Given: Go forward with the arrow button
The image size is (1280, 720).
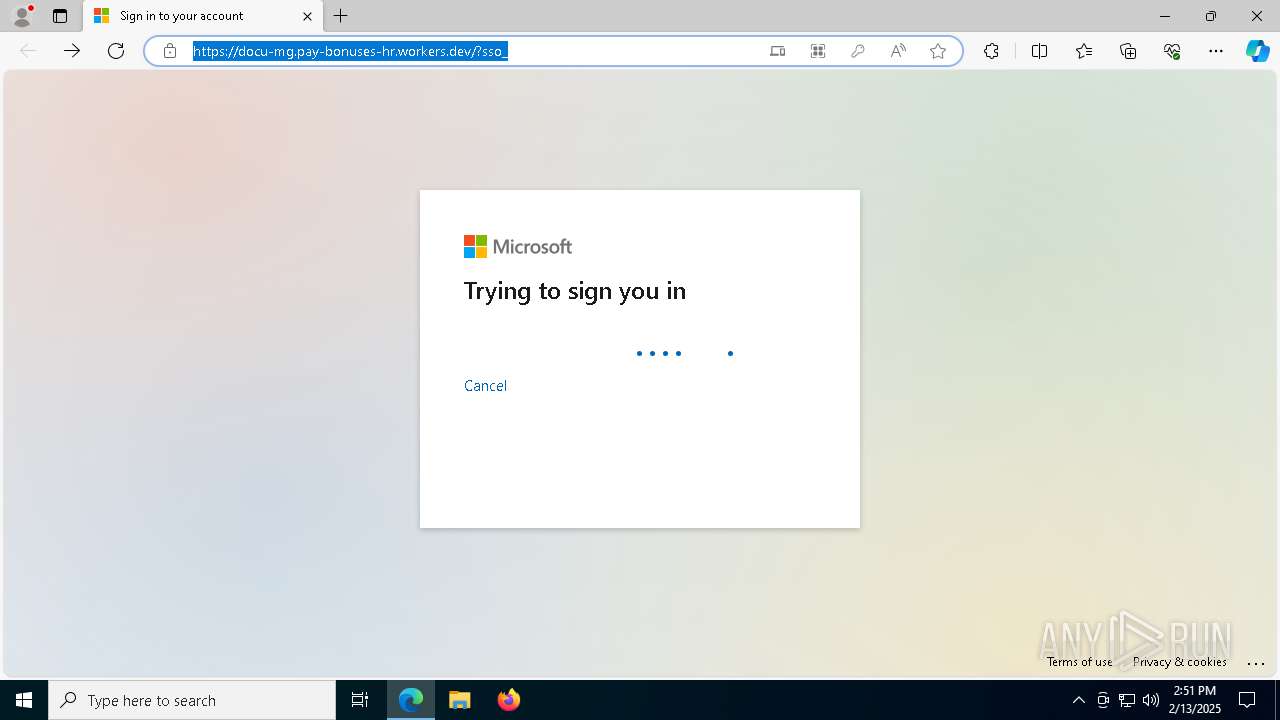Looking at the screenshot, I should click(x=72, y=51).
